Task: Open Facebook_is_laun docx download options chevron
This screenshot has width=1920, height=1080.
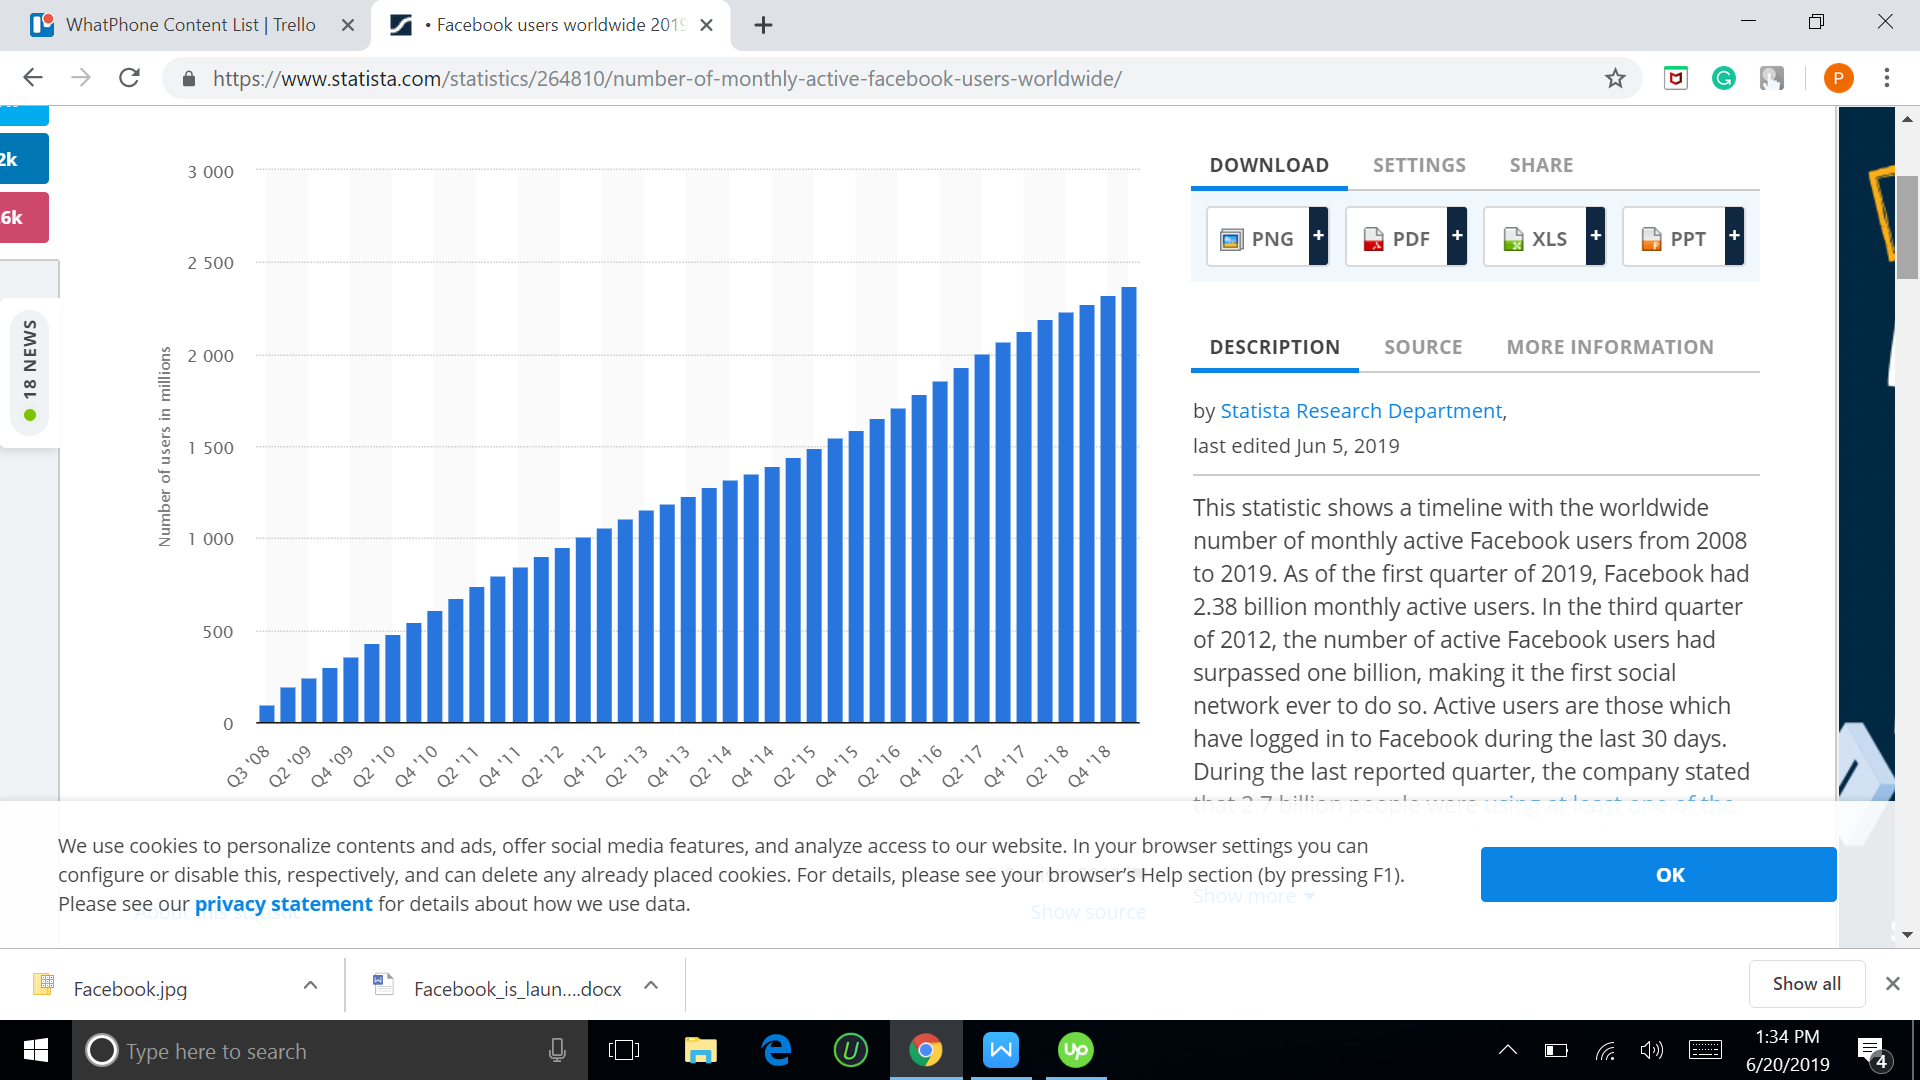Action: [x=651, y=985]
